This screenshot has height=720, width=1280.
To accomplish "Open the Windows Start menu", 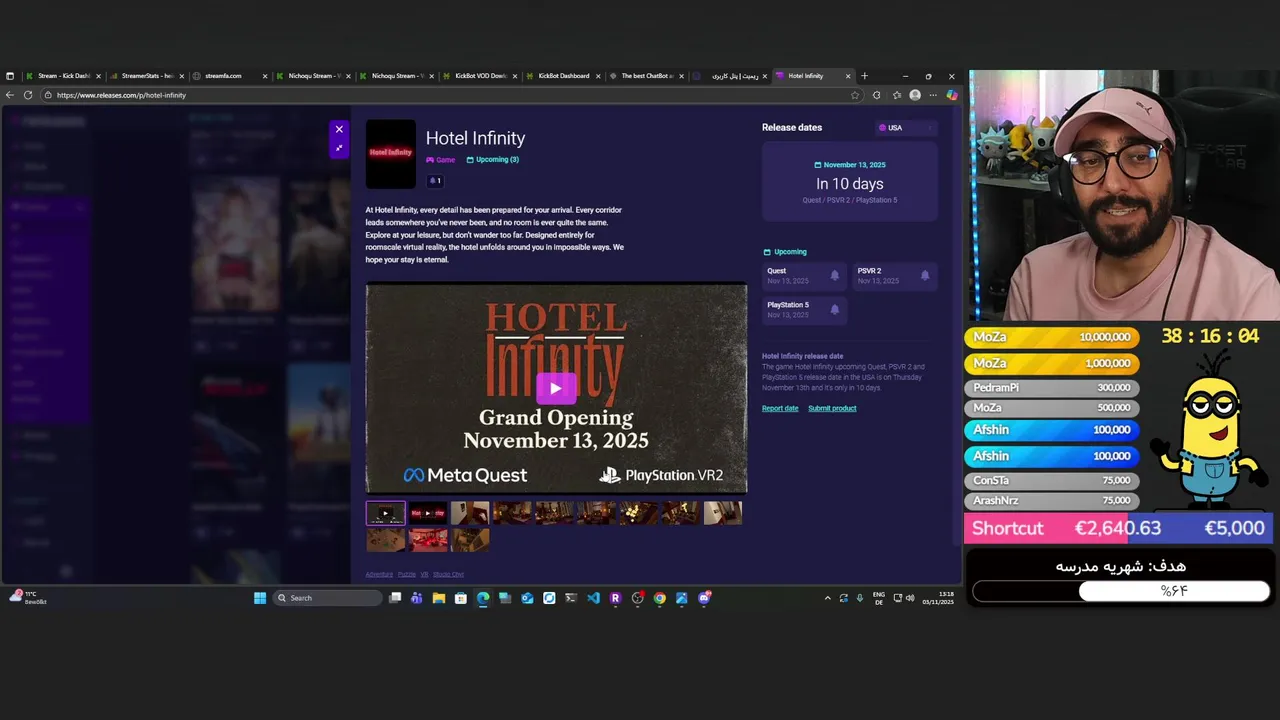I will [260, 598].
